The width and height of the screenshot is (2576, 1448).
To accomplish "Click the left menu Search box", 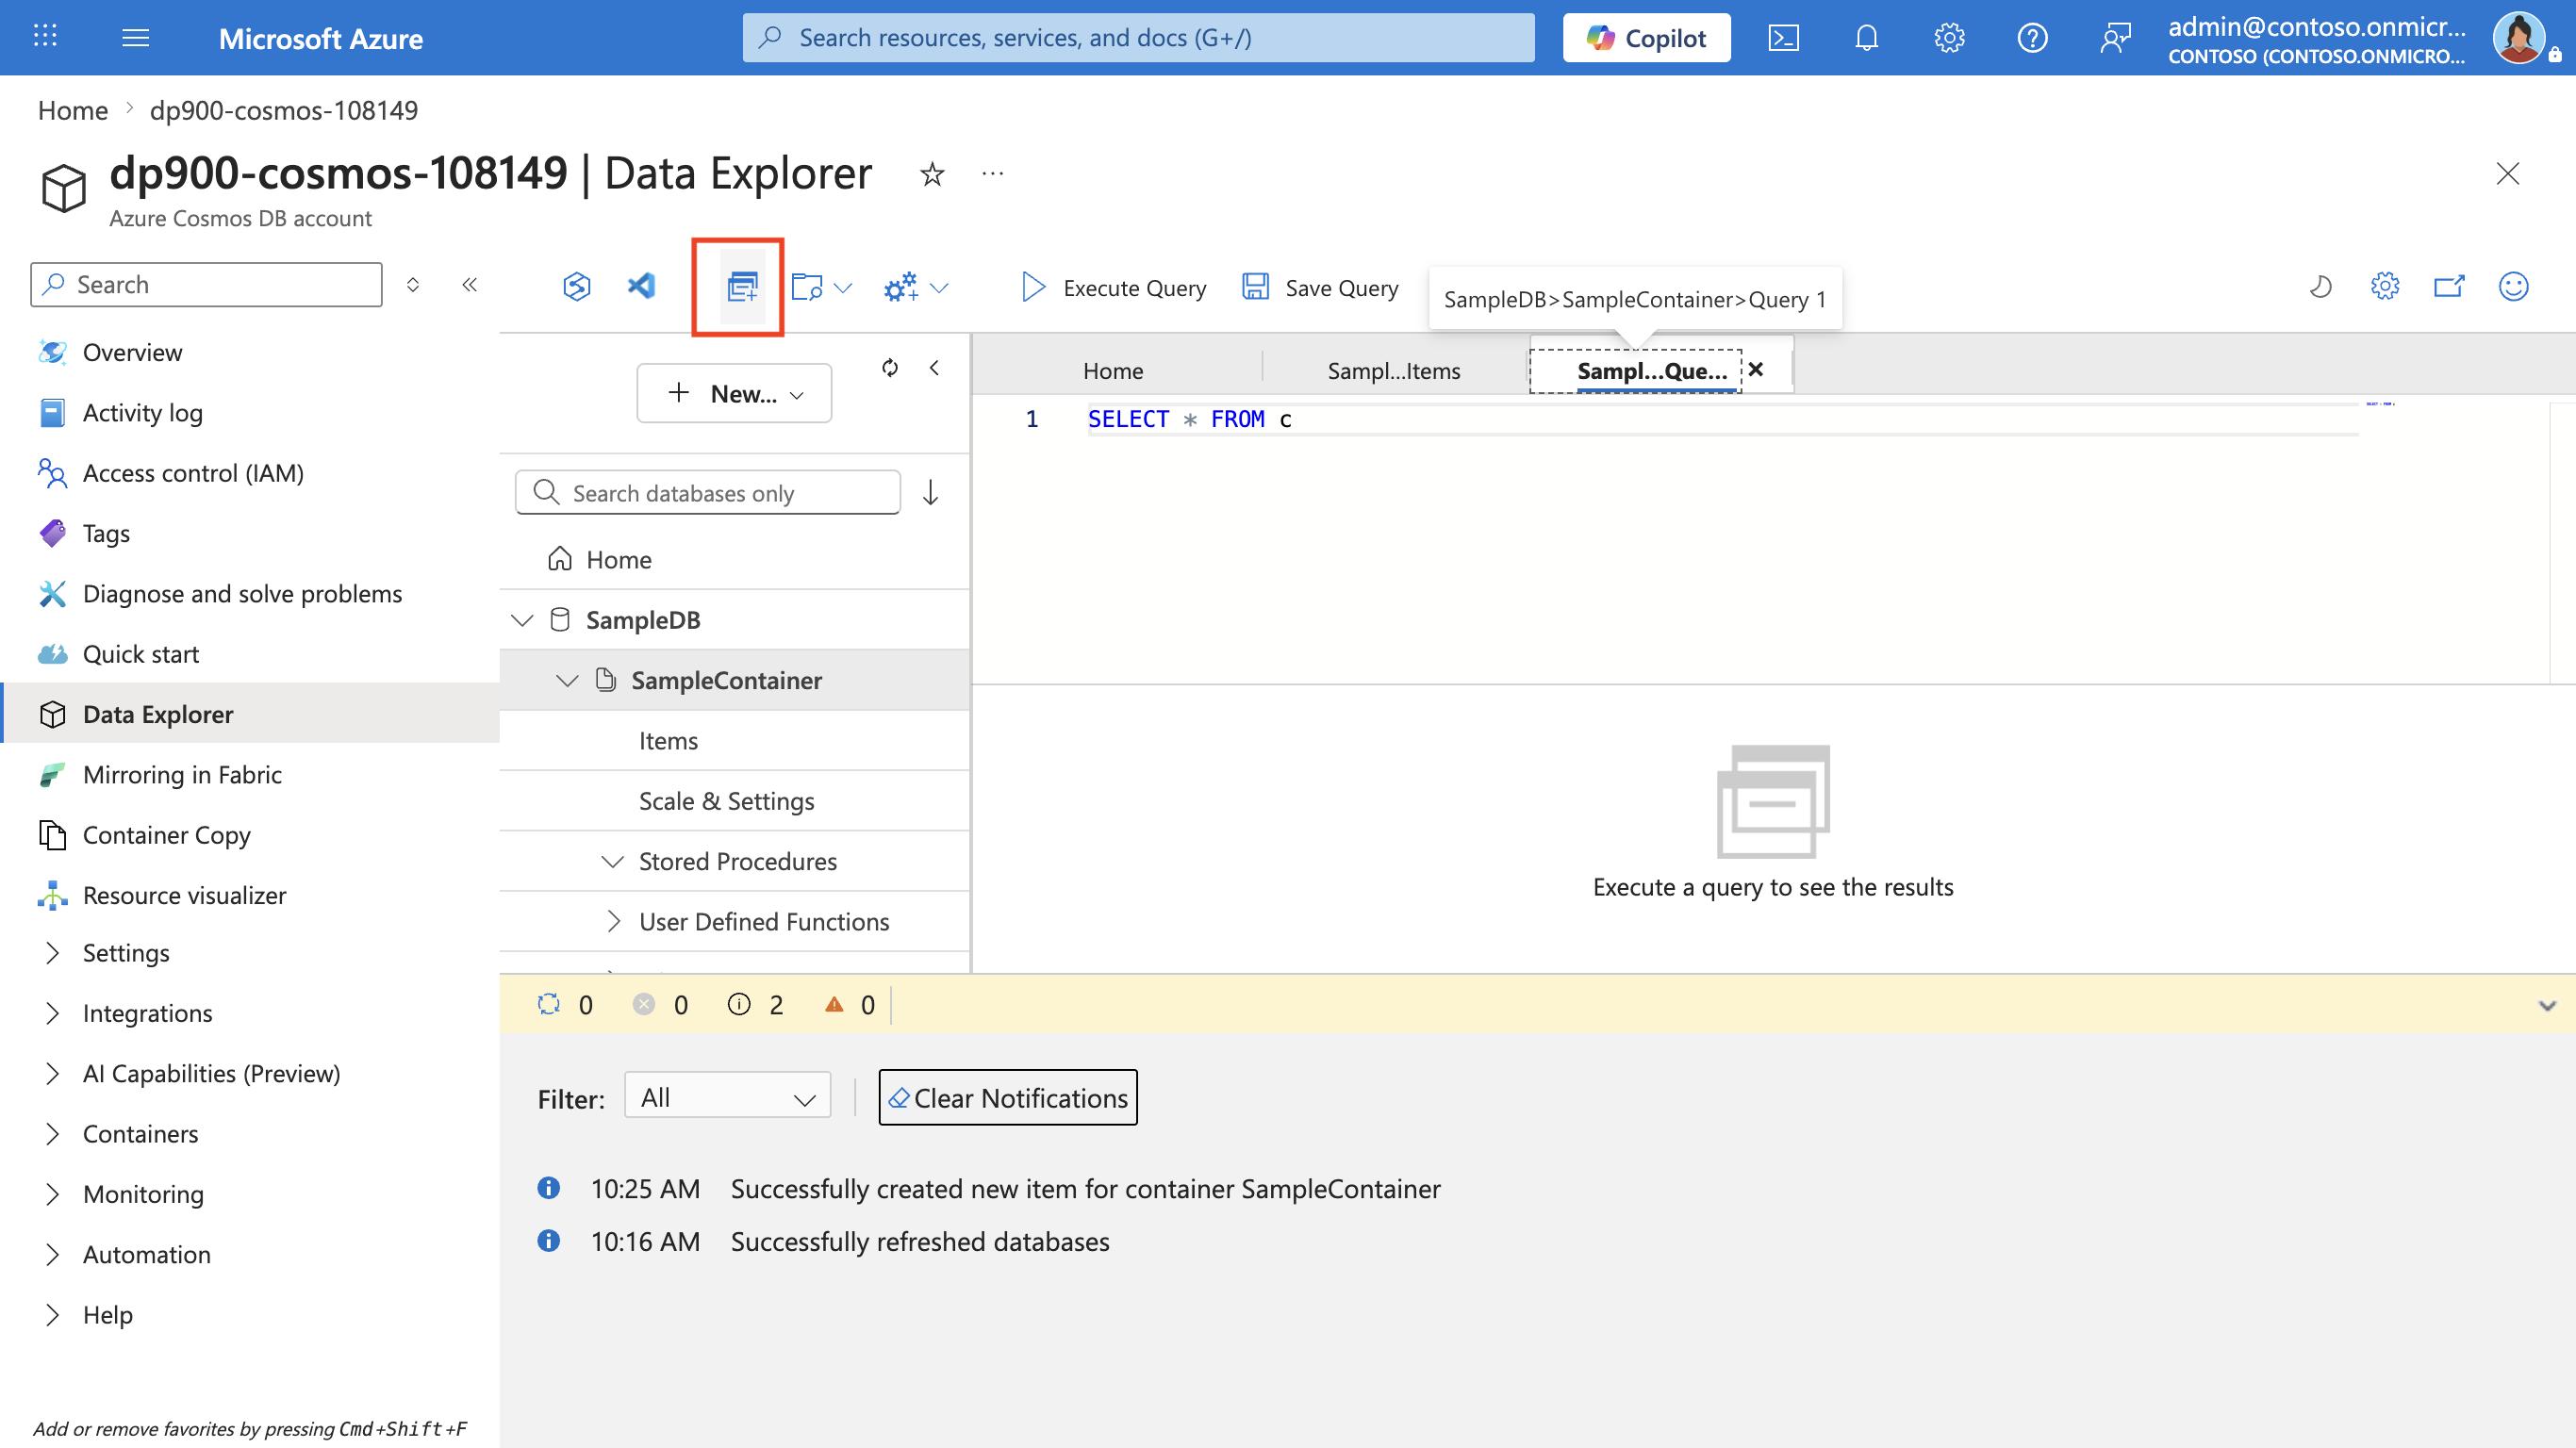I will pyautogui.click(x=207, y=285).
